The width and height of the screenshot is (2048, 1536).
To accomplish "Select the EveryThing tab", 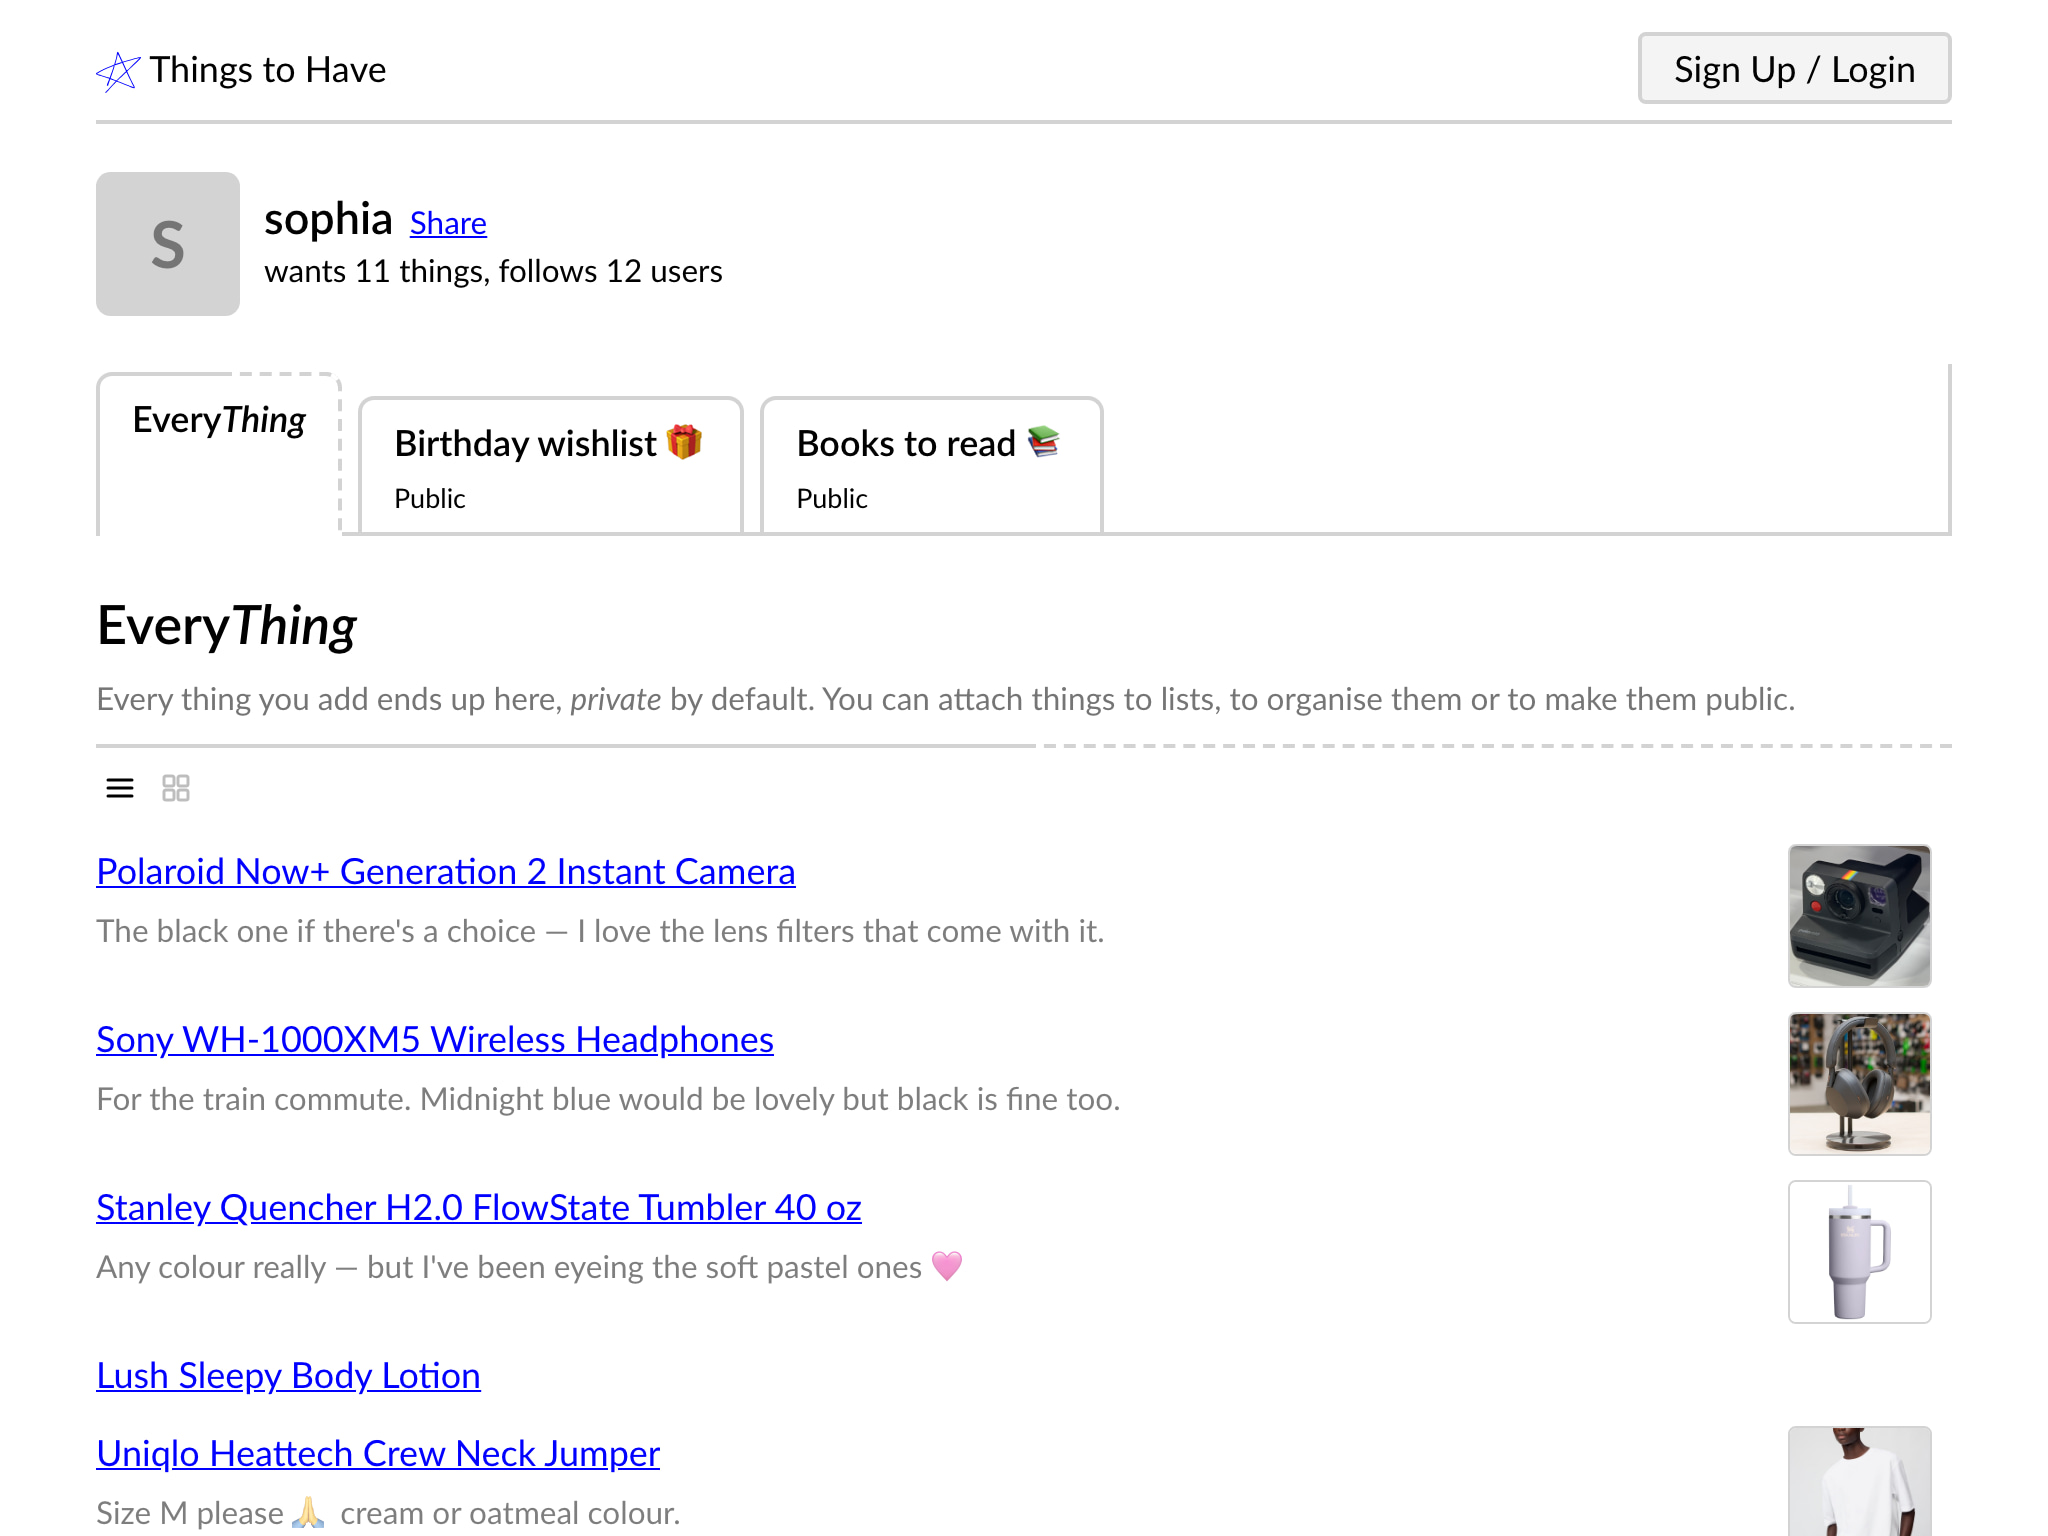I will (x=219, y=454).
